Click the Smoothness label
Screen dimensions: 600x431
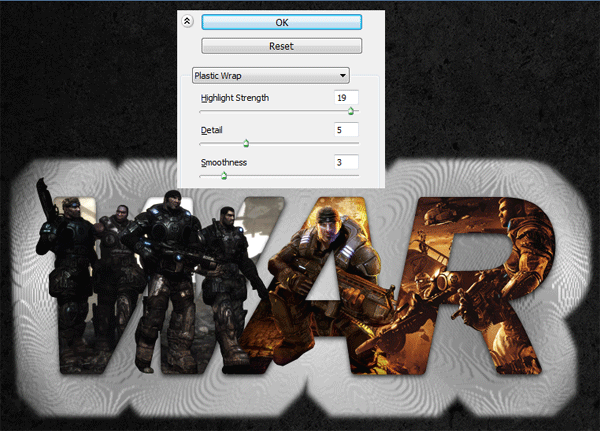click(x=224, y=162)
